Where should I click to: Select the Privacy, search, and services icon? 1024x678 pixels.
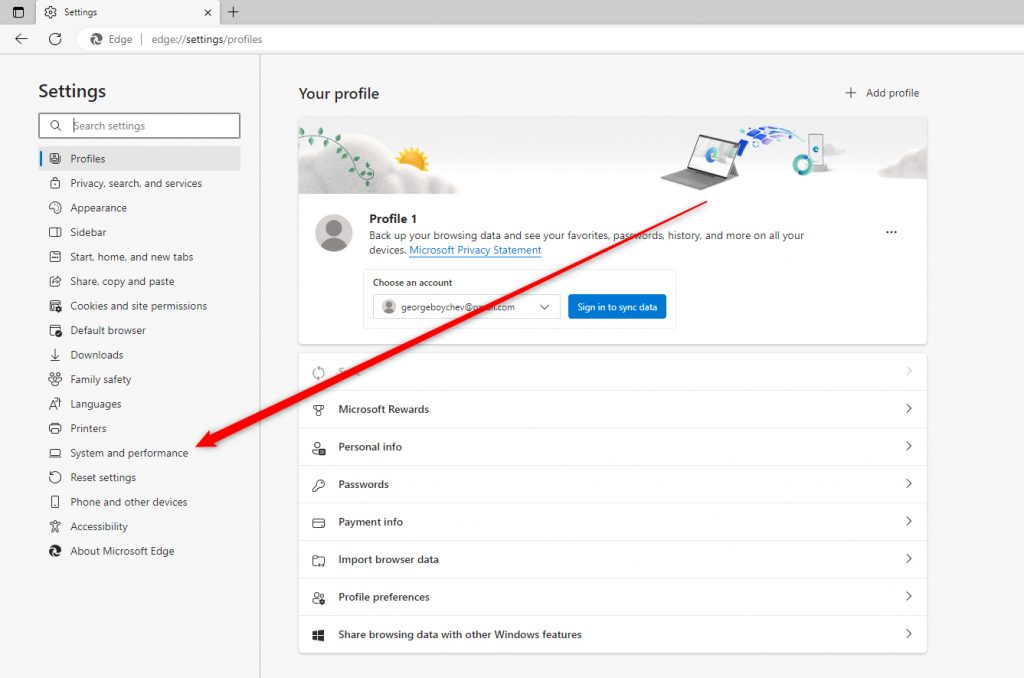coord(55,183)
